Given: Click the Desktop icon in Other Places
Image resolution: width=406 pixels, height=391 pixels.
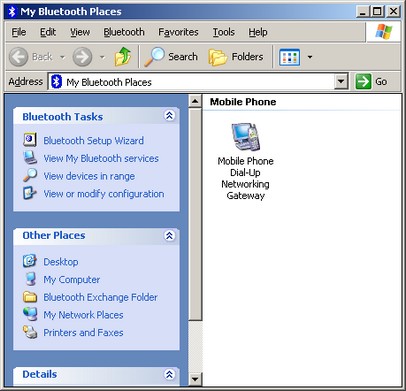Looking at the screenshot, I should 30,261.
